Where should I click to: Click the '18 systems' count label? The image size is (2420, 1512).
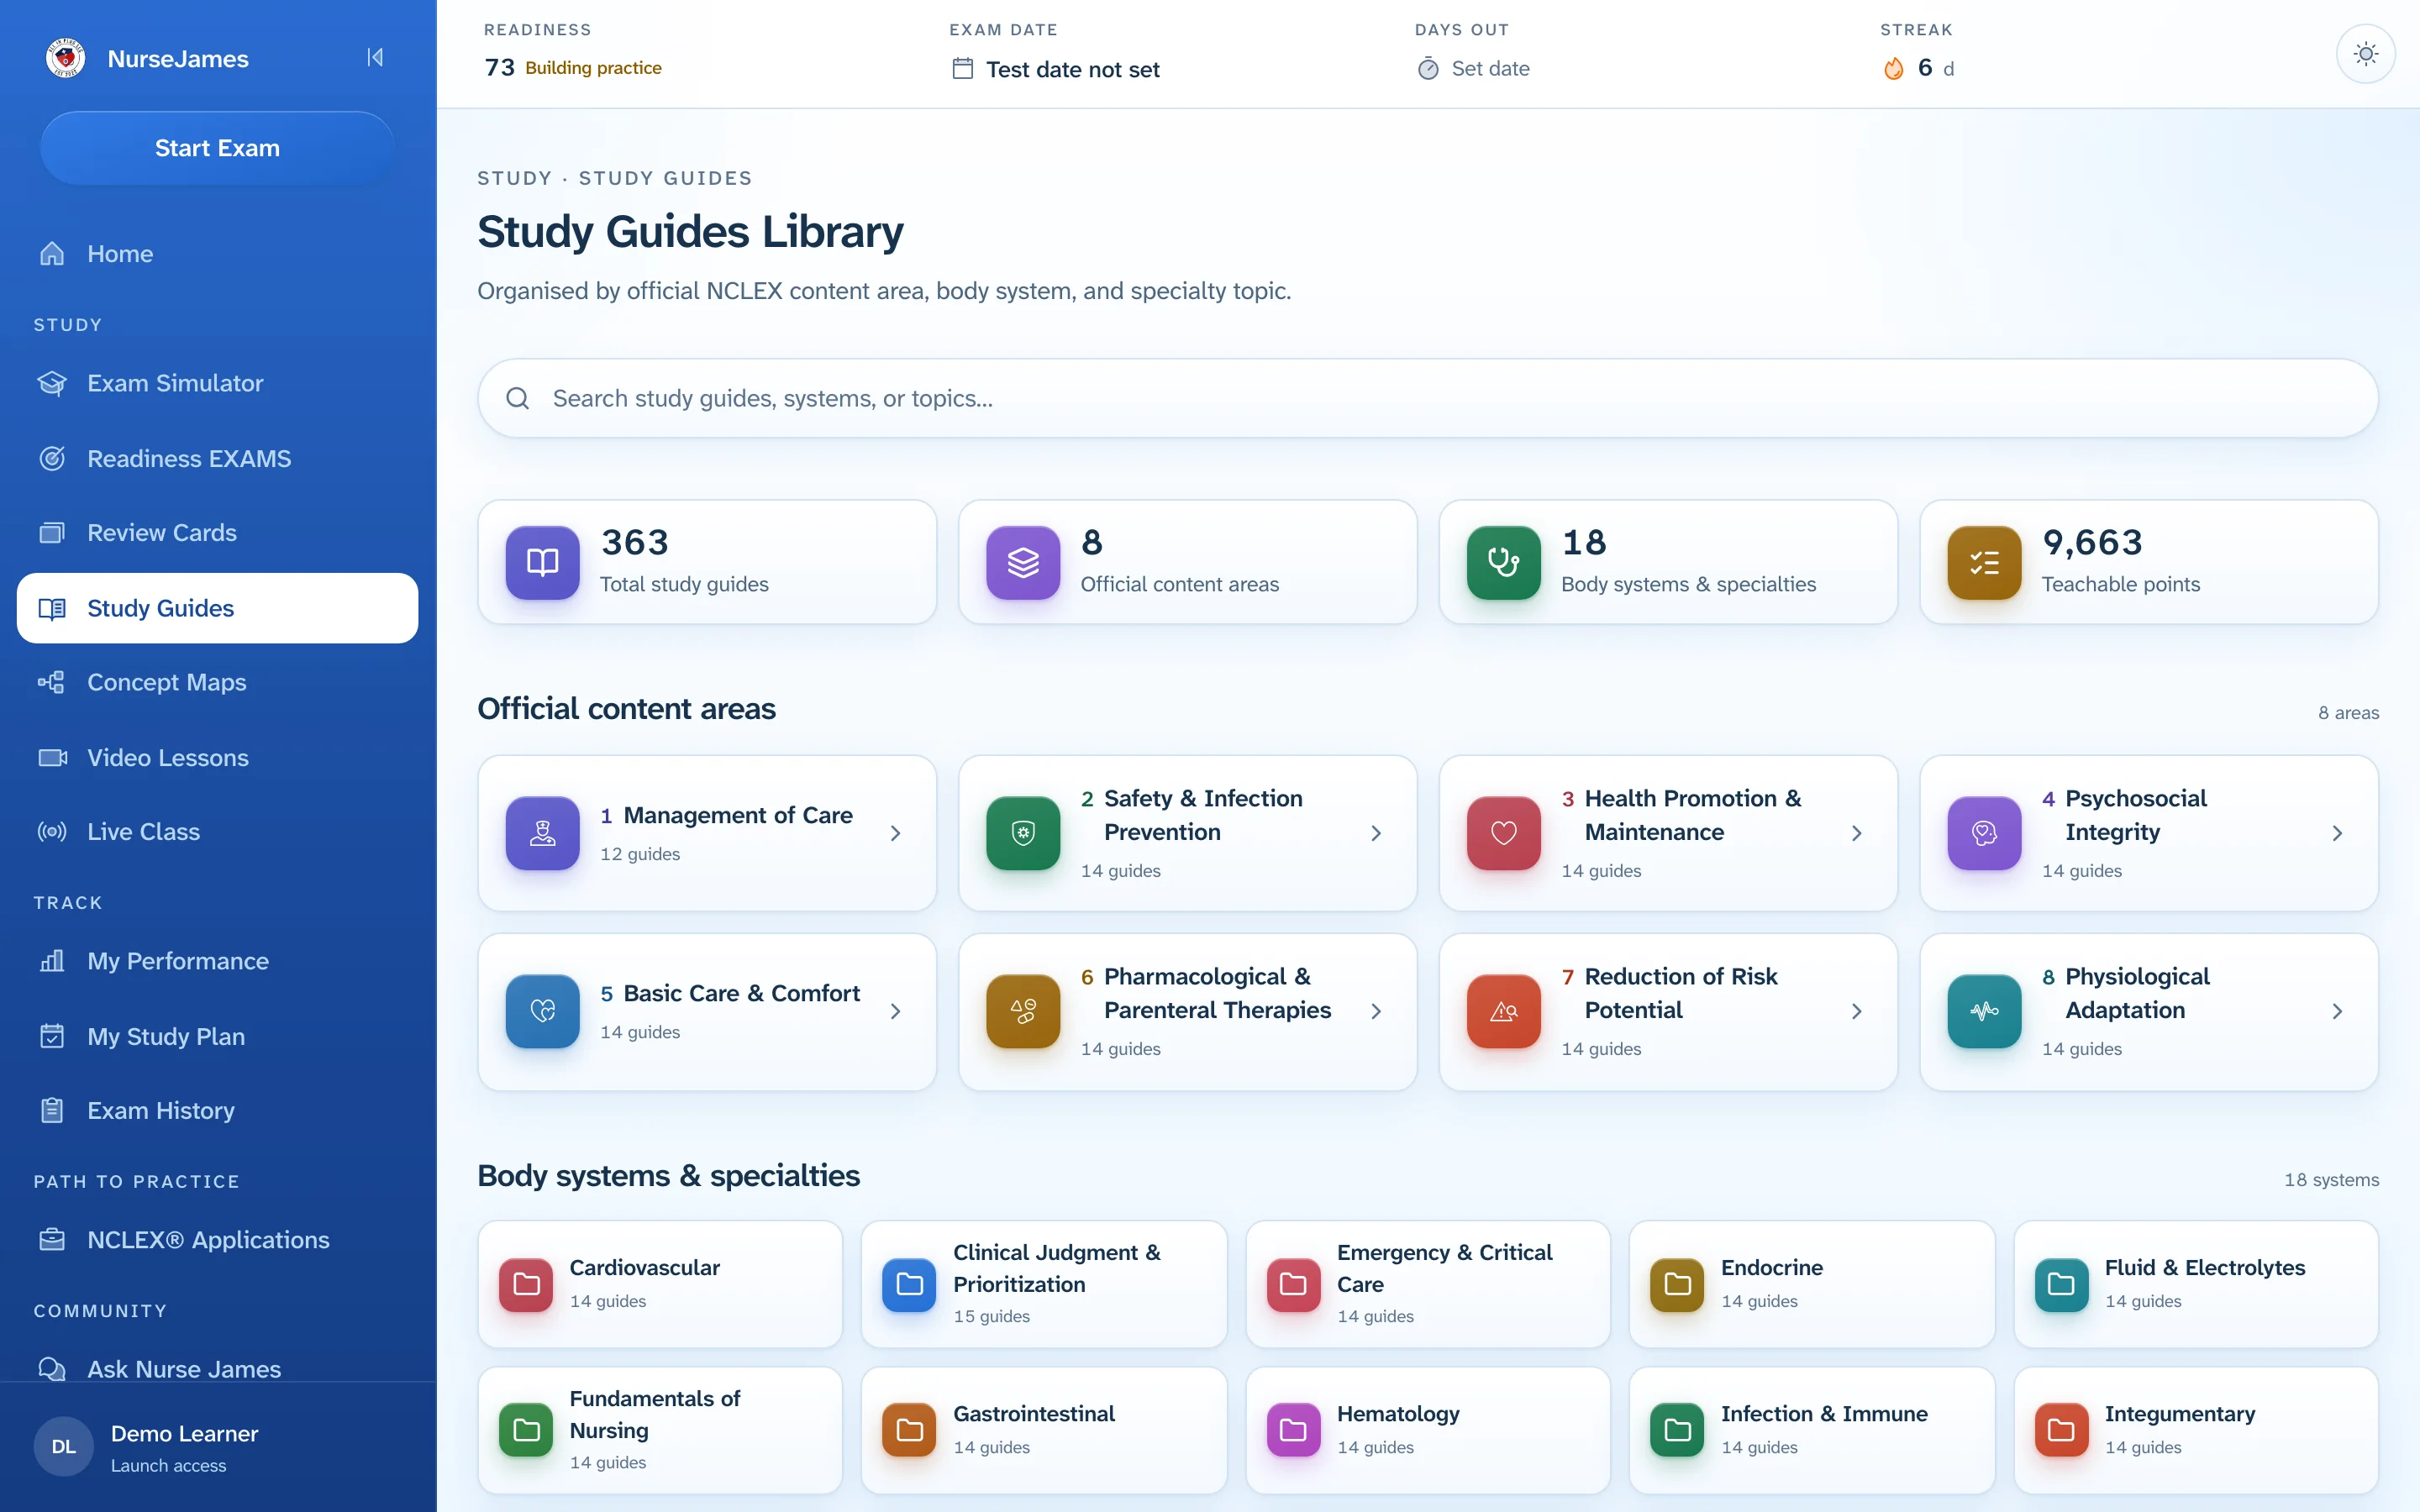[2331, 1180]
